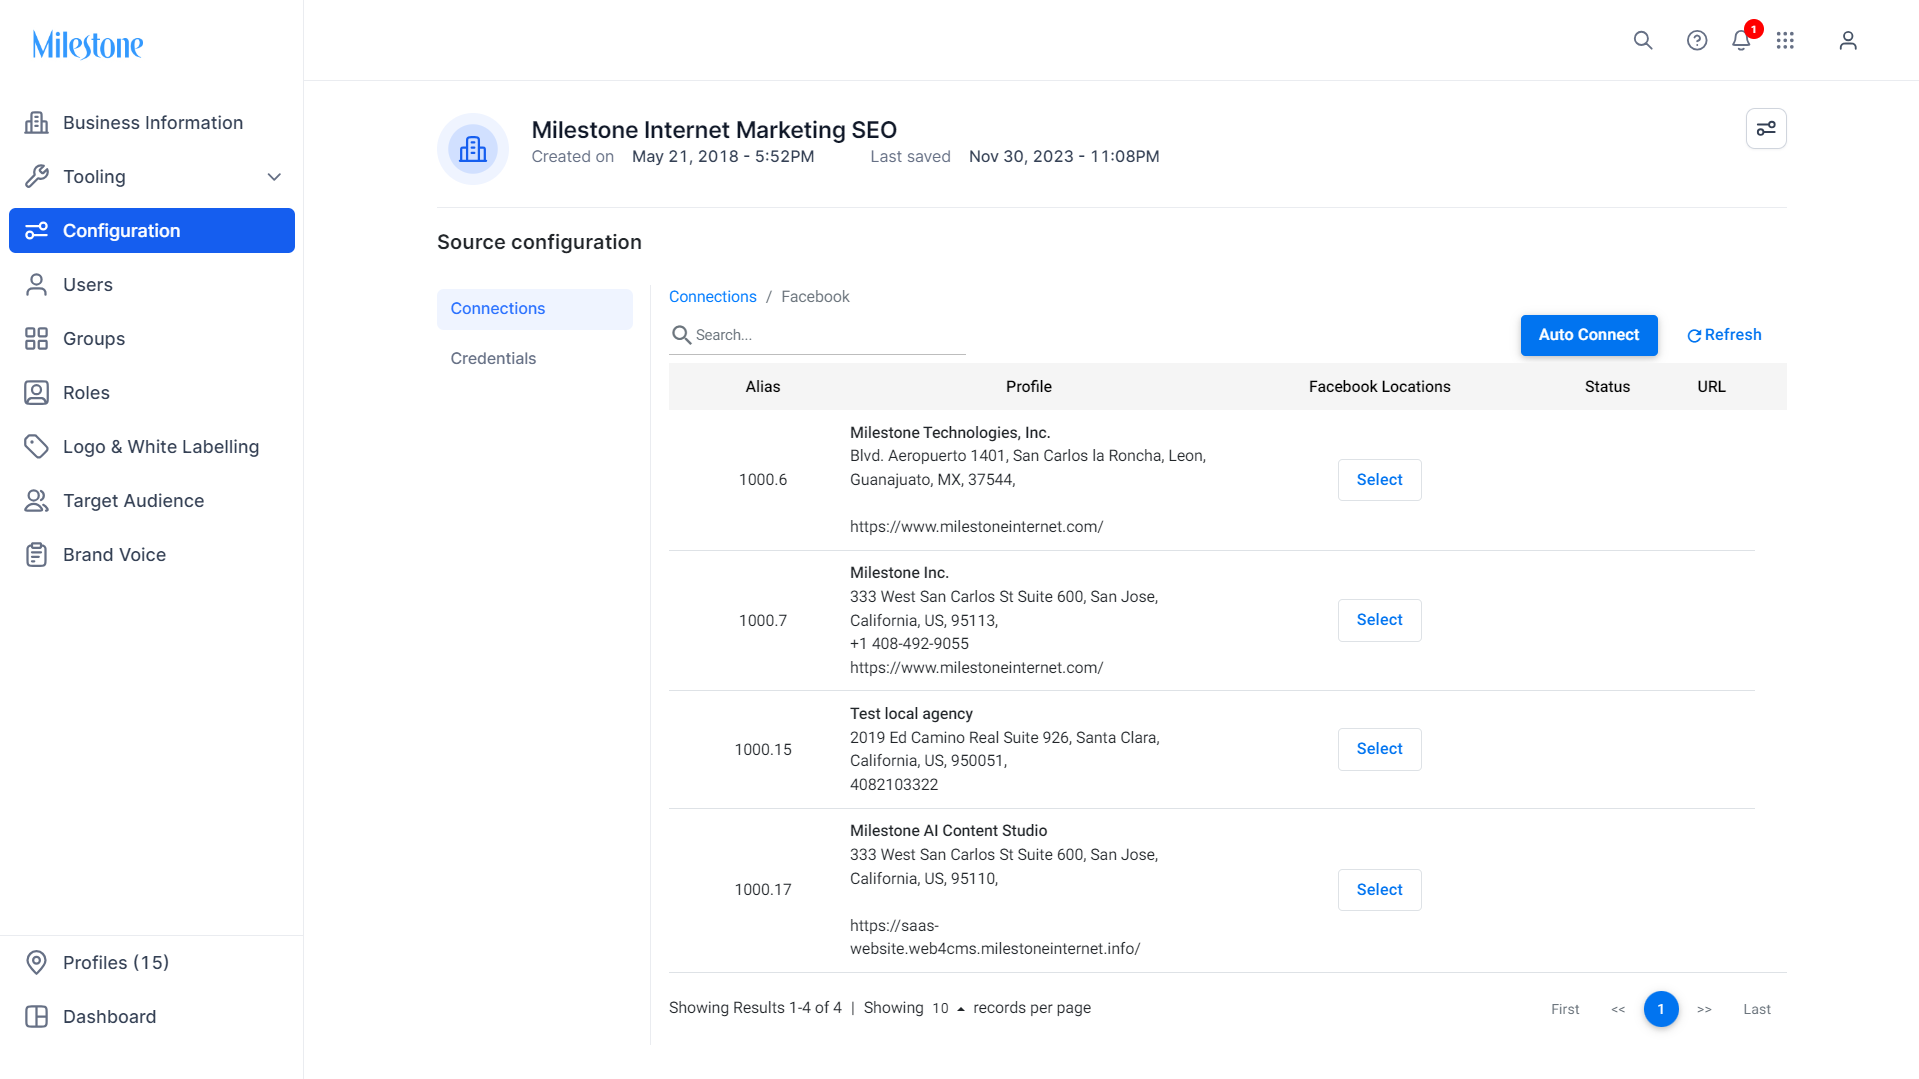The width and height of the screenshot is (1919, 1079).
Task: Open the search icon in top bar
Action: pos(1643,40)
